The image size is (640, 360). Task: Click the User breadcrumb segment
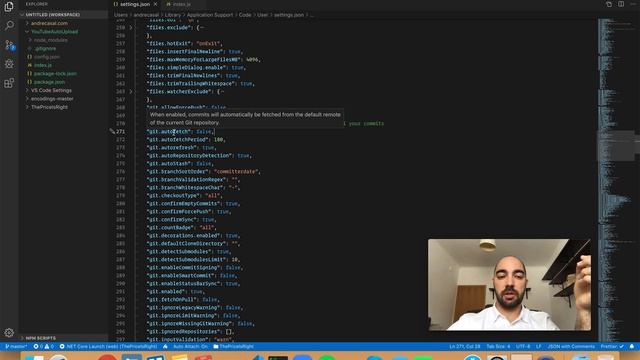pyautogui.click(x=262, y=15)
